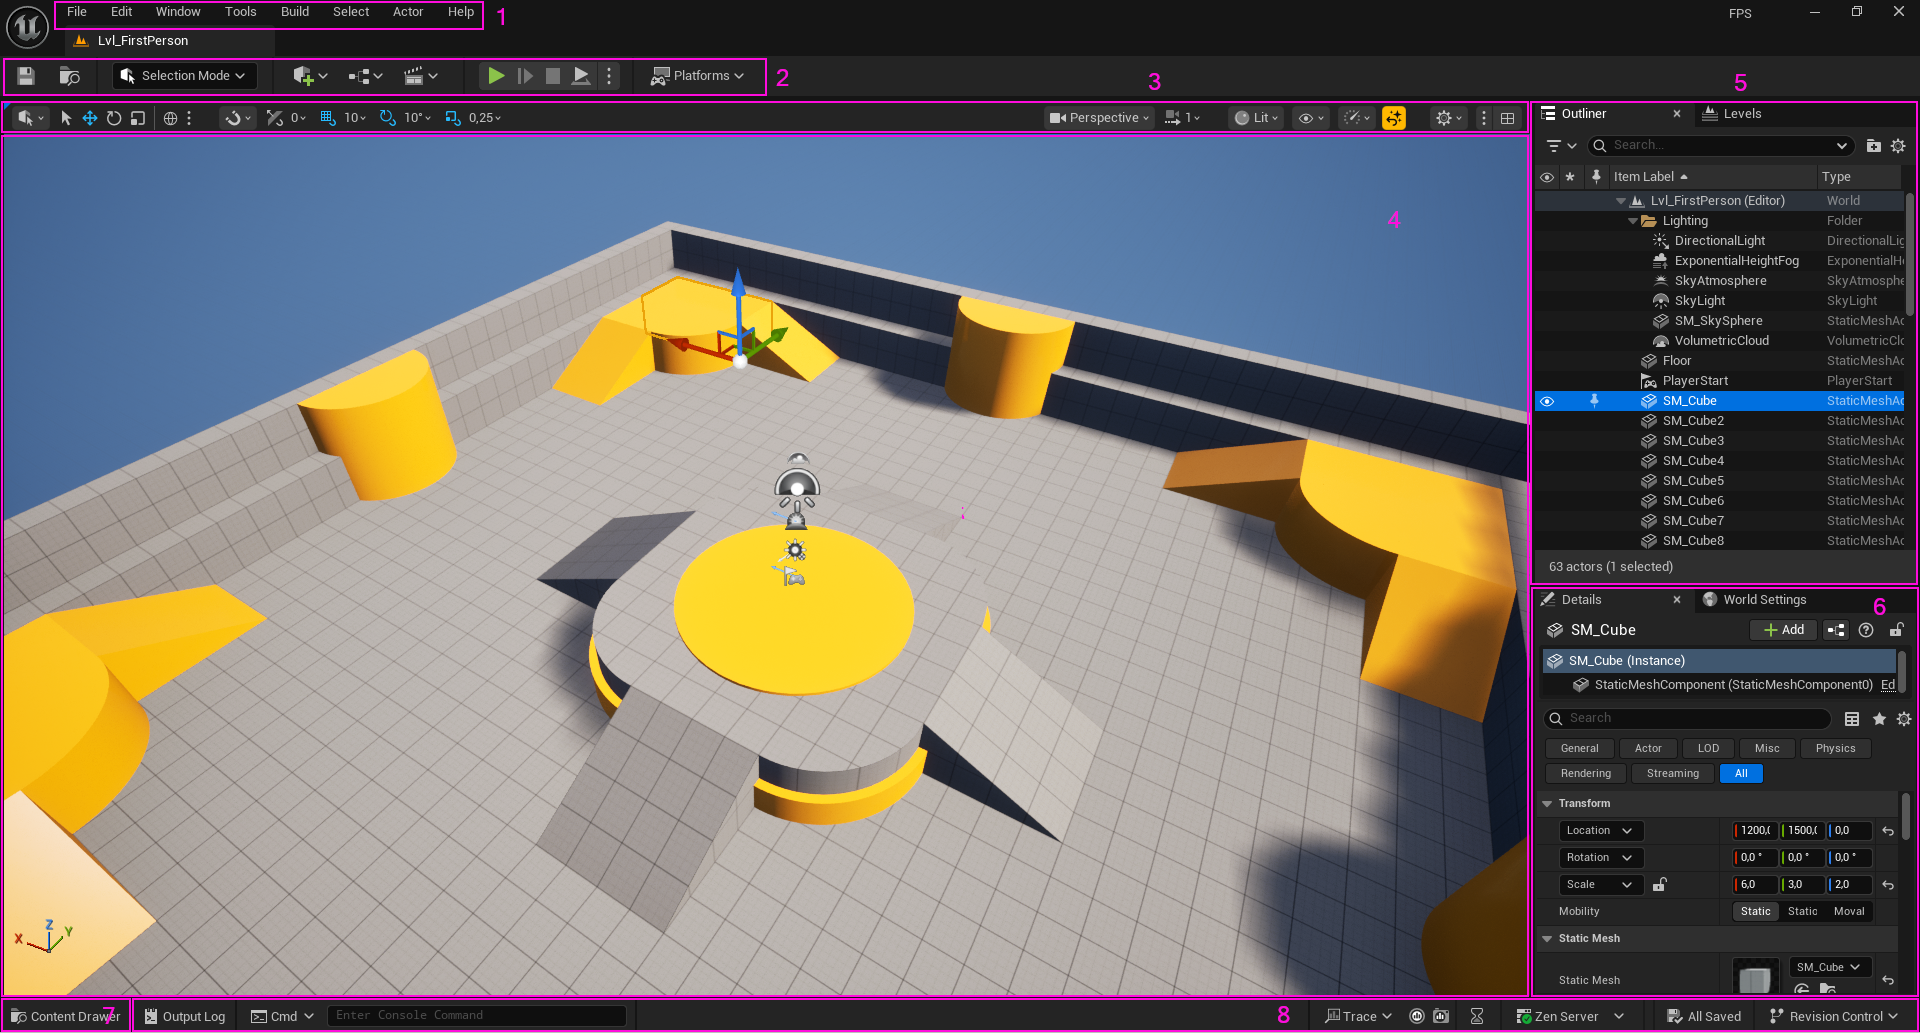1920x1033 pixels.
Task: Toggle the Scale lock ratio padlock
Action: (x=1660, y=885)
